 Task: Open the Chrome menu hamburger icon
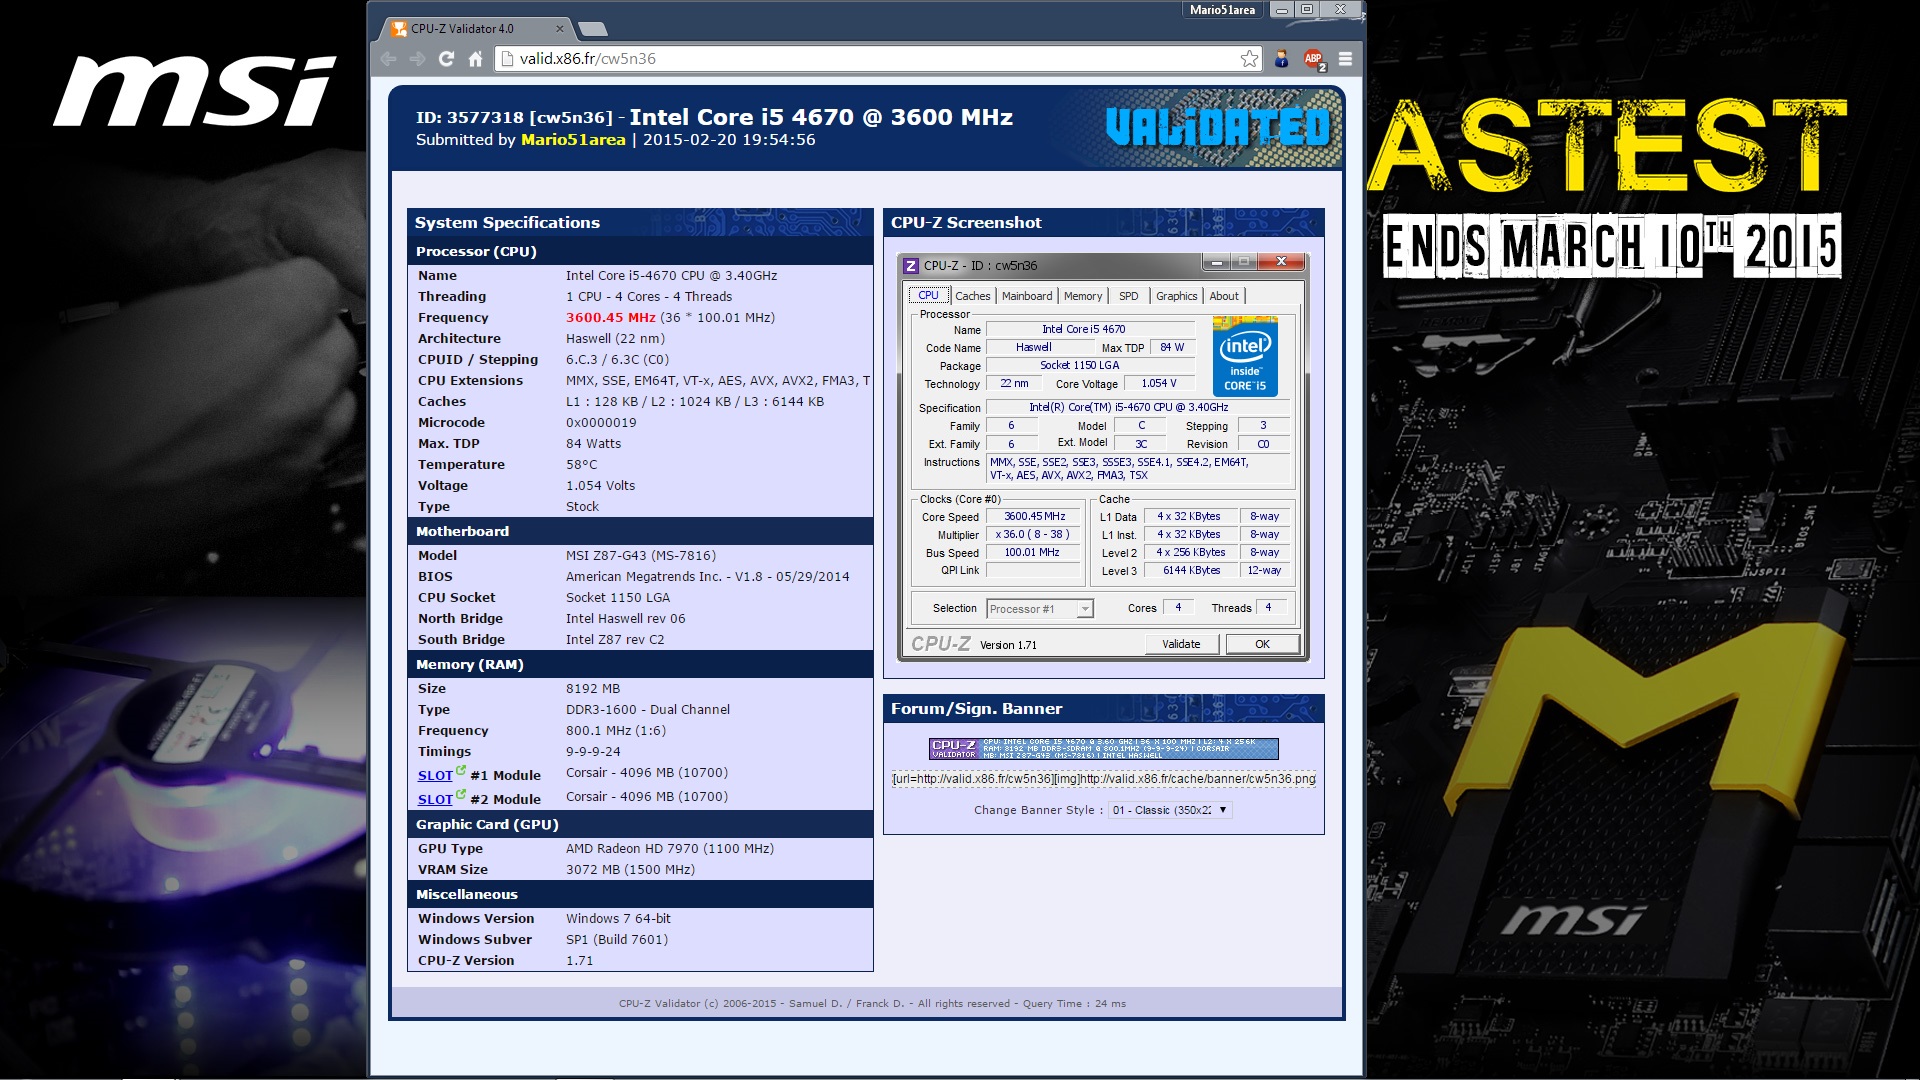click(1345, 59)
